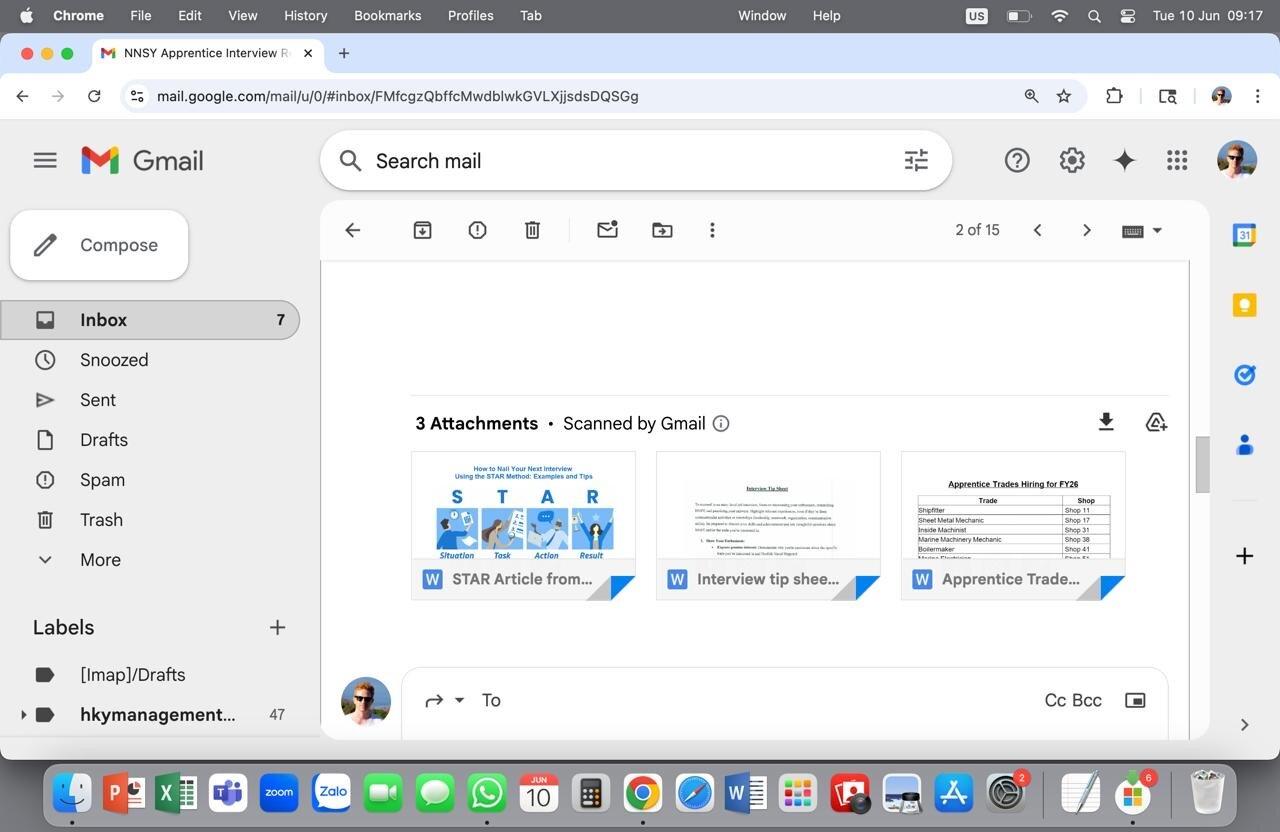This screenshot has height=832, width=1280.
Task: Click the email scrollbar thumb
Action: 1202,464
